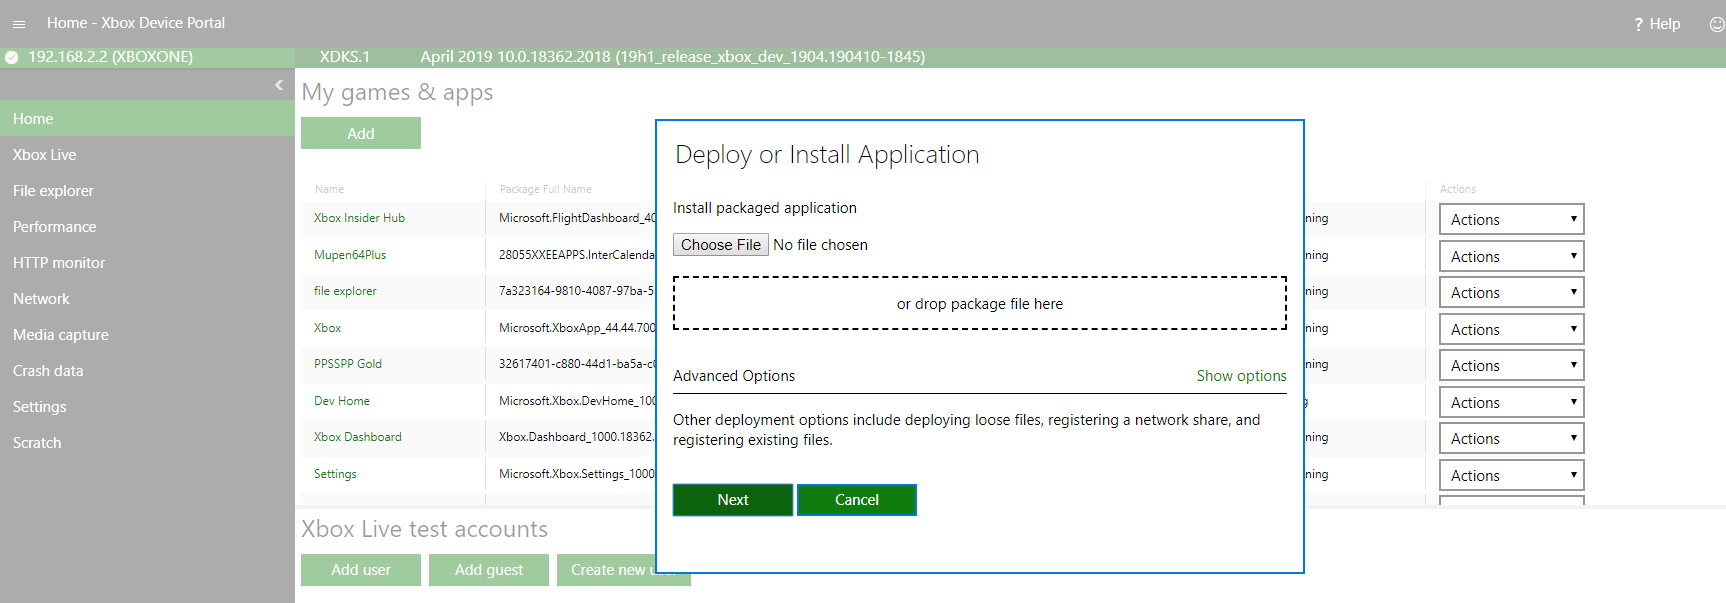
Task: Expand Actions dropdown for PPSSPP Gold
Action: [x=1510, y=366]
